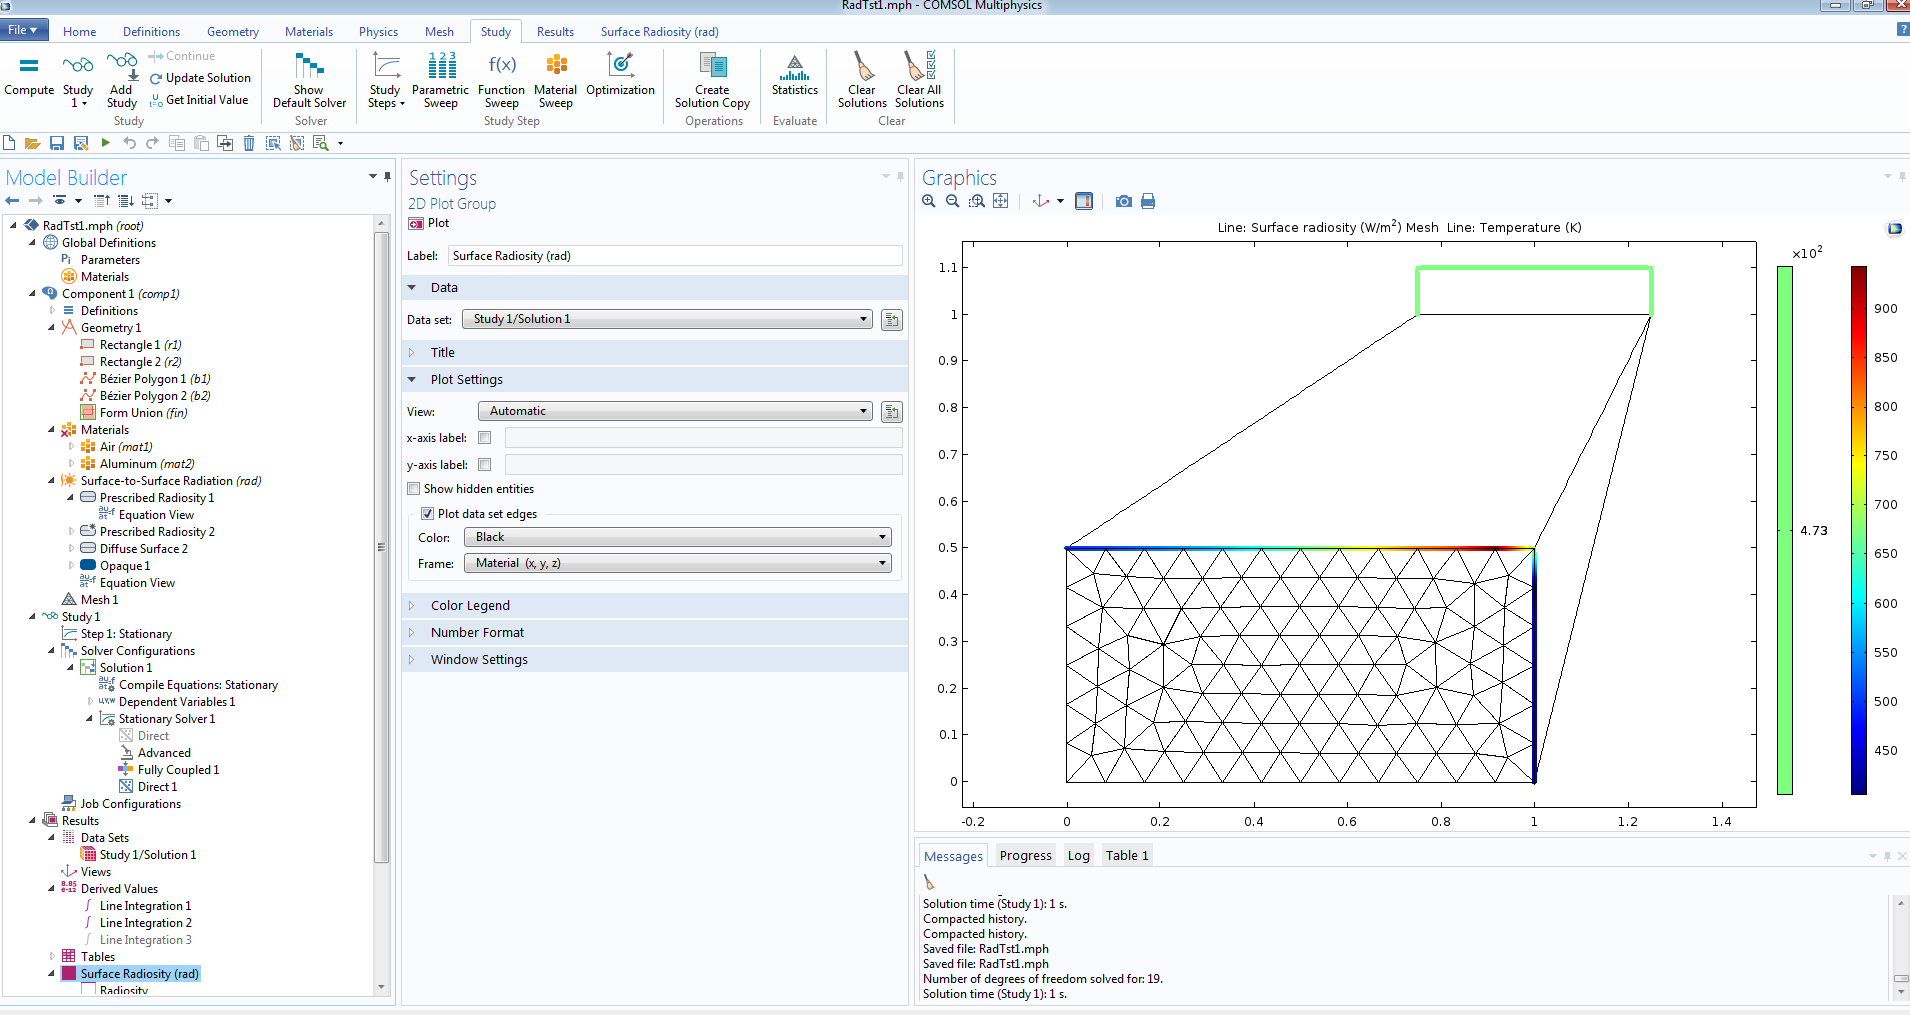Click Show Default Solver icon
Screen dimensions: 1910x1015
tap(309, 79)
